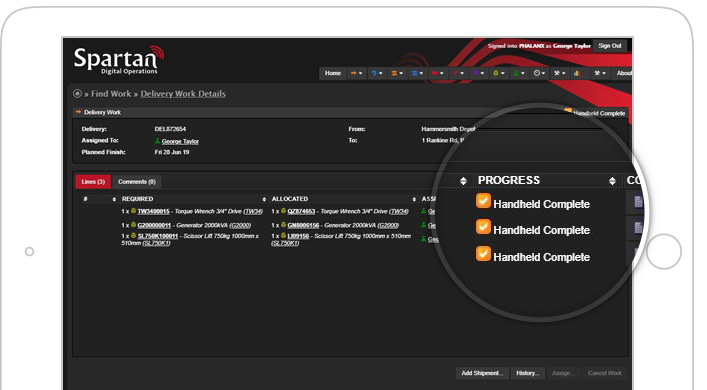Click yellow item icon beside GN8006156

coord(284,225)
